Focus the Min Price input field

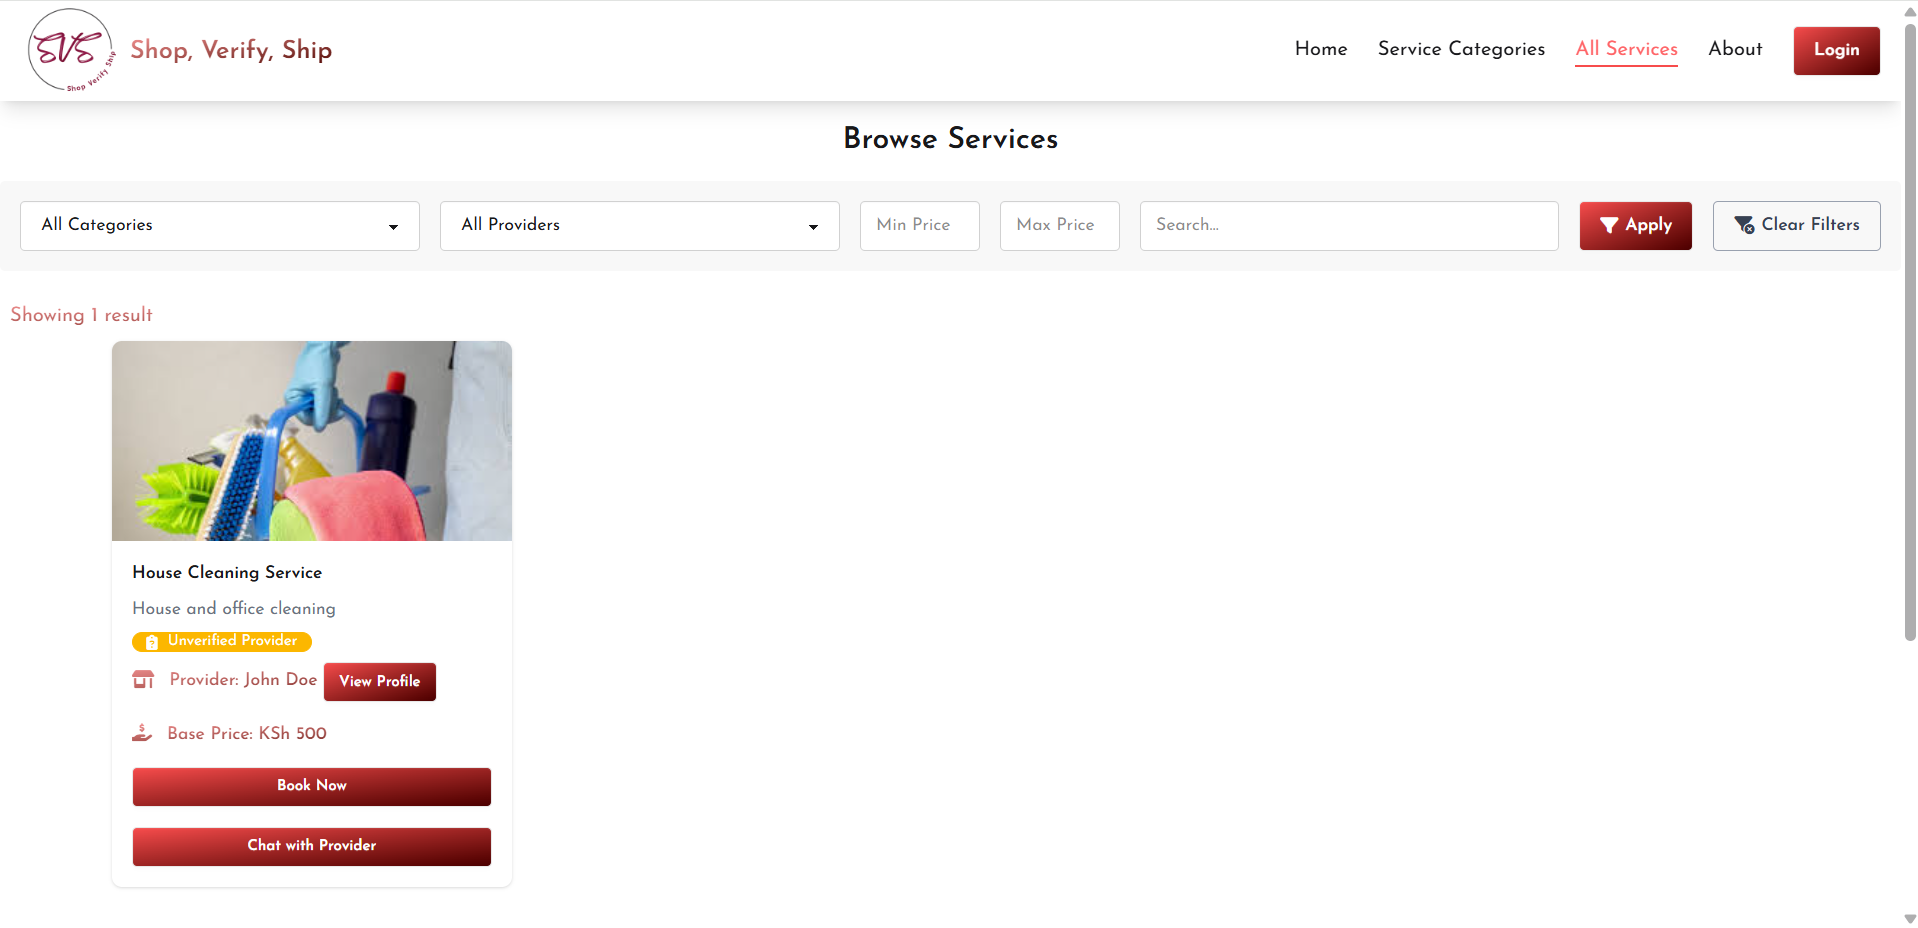pos(920,226)
